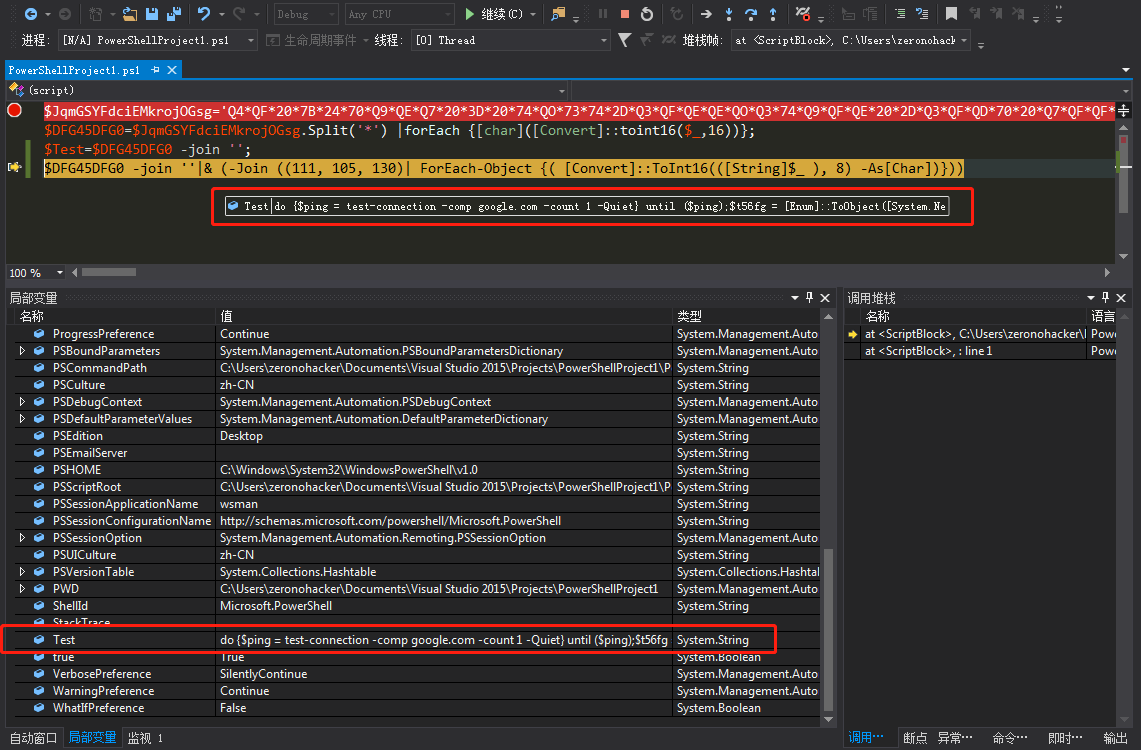Click the Save file icon
The height and width of the screenshot is (750, 1141).
152,14
